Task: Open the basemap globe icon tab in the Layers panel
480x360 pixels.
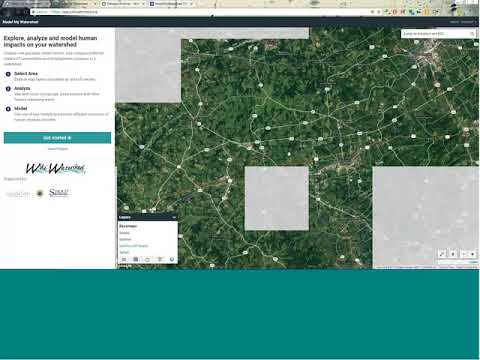Action: tap(172, 259)
